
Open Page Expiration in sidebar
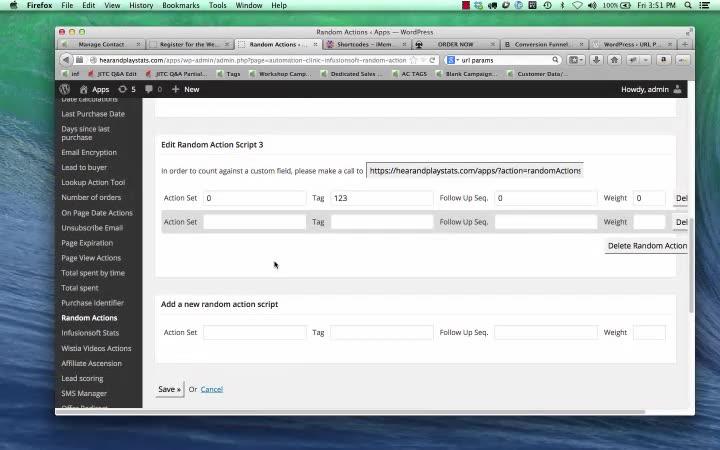(87, 243)
